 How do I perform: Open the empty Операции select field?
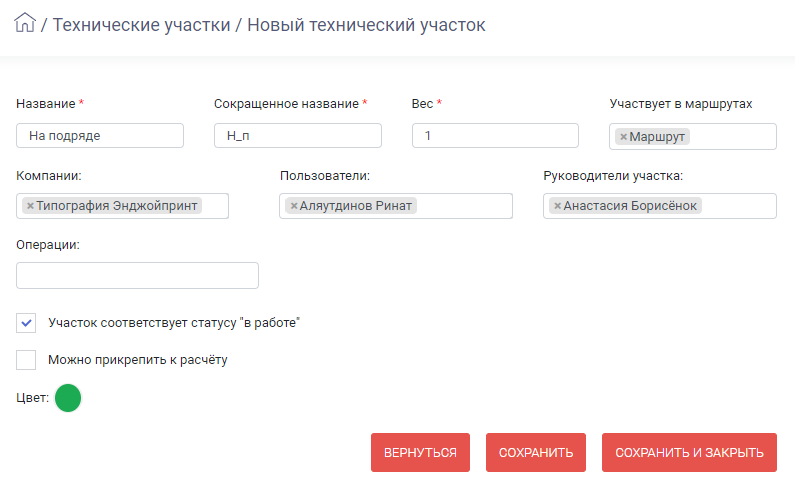click(x=137, y=275)
